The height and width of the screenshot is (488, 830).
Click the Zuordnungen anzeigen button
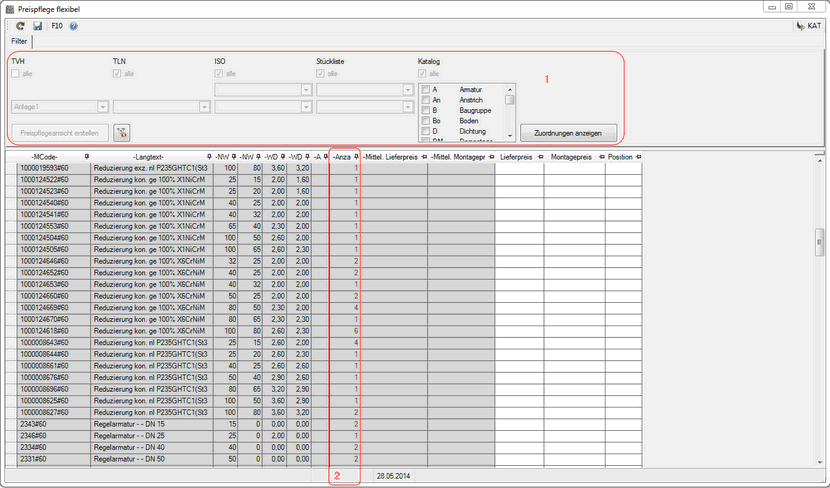coord(568,132)
